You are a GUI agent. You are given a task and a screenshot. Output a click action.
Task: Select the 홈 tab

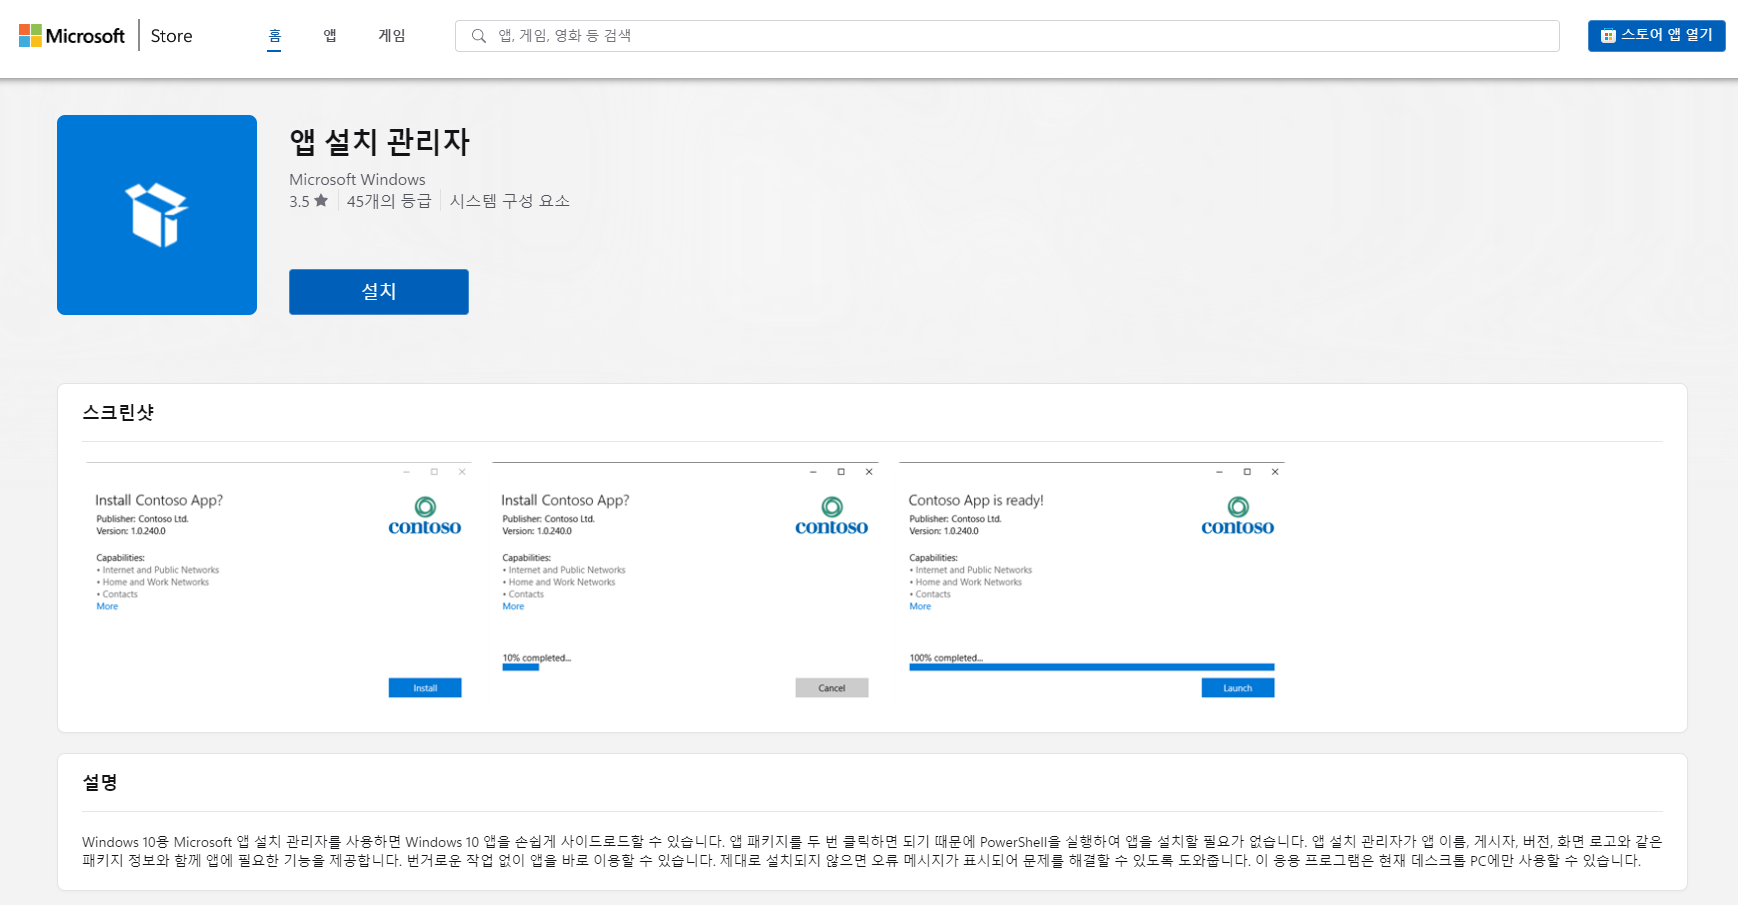274,36
